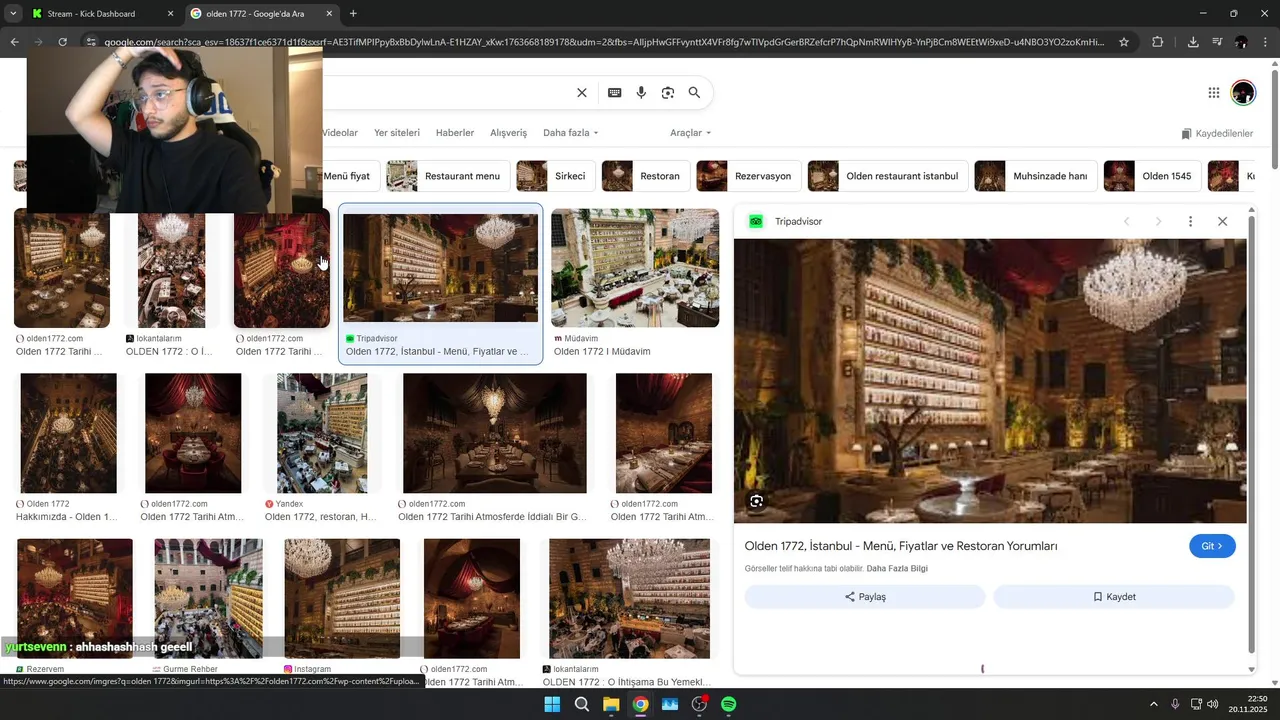This screenshot has width=1280, height=720.
Task: Open the Instagram image result thumbnail
Action: [342, 598]
